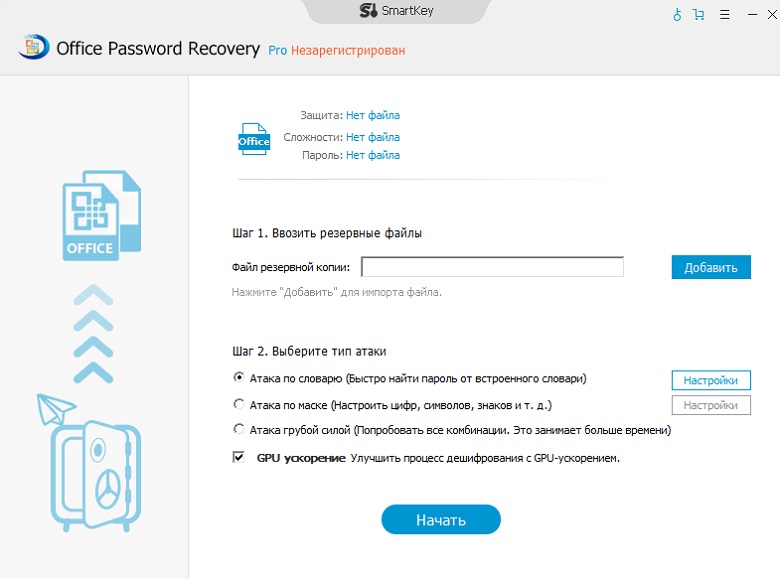Click the Добавить button to import file

coord(710,267)
